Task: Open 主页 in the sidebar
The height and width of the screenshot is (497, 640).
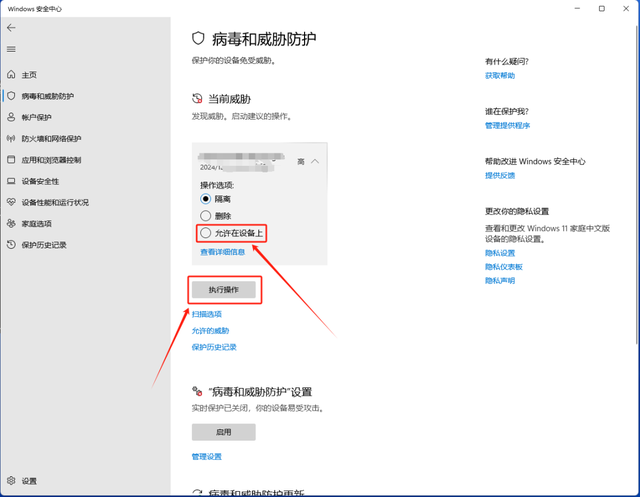Action: point(29,75)
